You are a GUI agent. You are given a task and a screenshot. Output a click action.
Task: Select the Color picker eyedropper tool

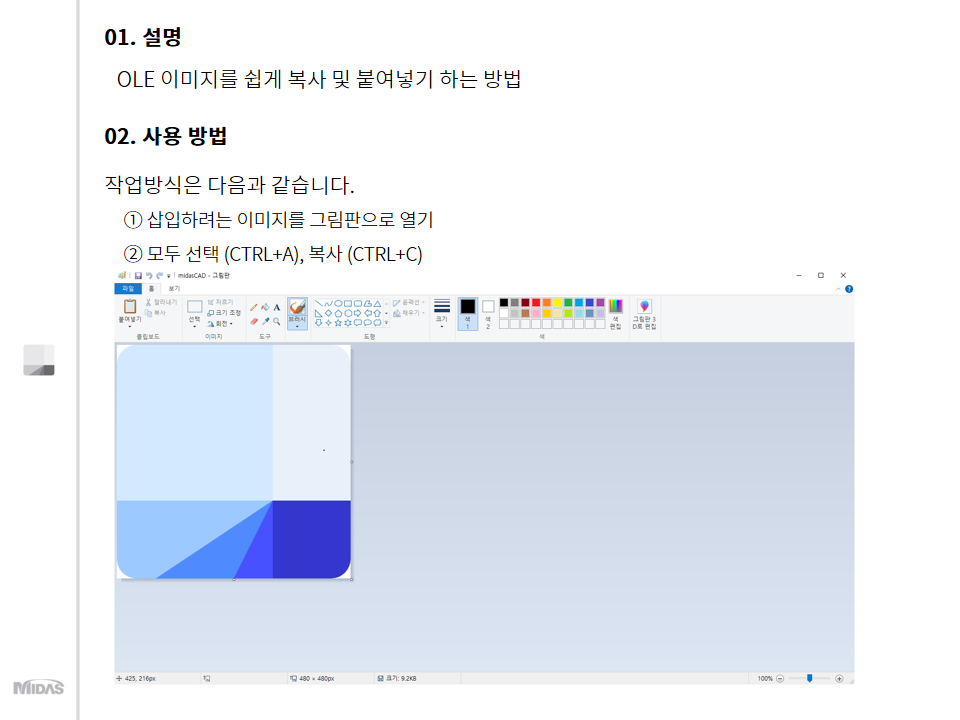[x=265, y=321]
